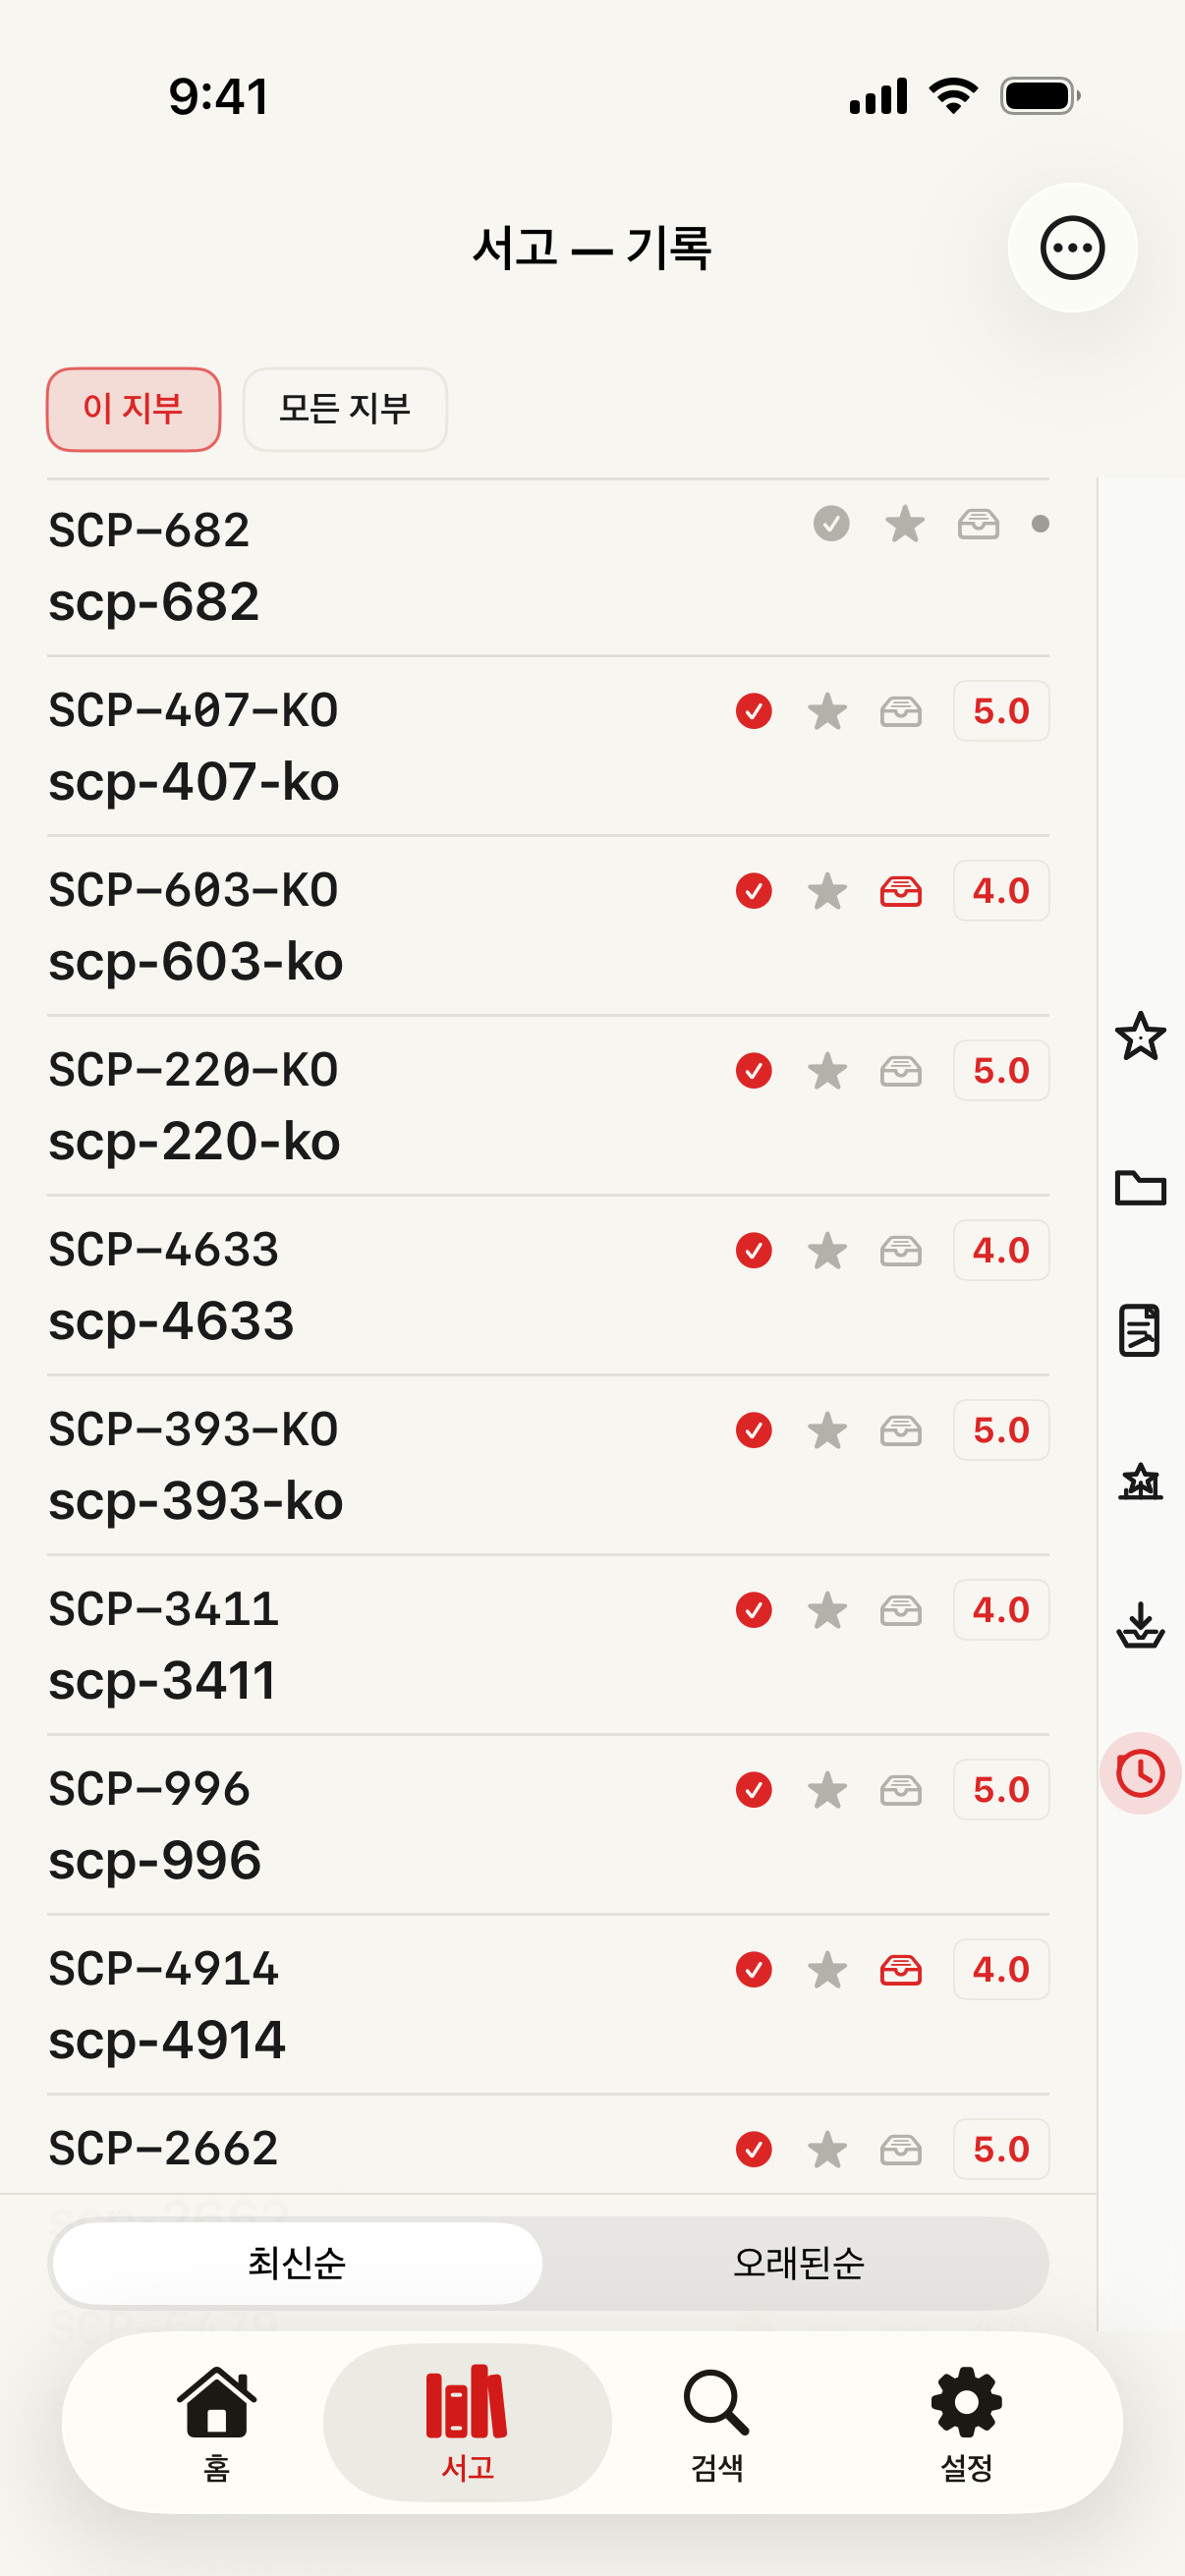Open the SCP-996 entry

(548, 1825)
